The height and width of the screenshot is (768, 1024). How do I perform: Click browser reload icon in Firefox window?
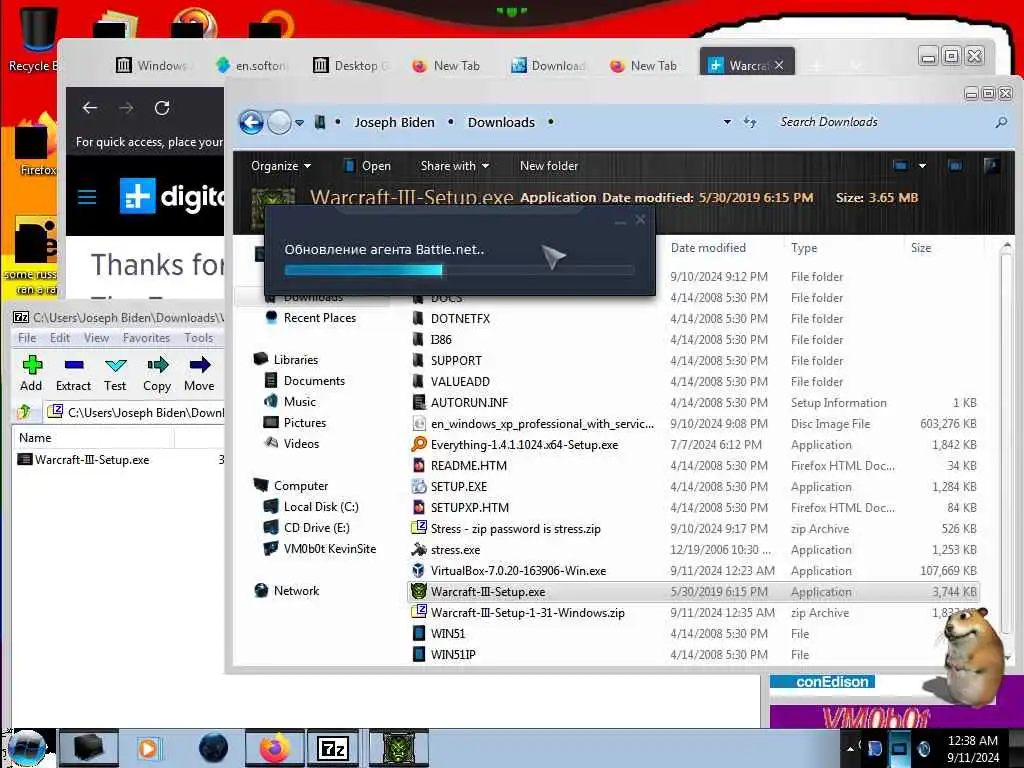coord(162,108)
